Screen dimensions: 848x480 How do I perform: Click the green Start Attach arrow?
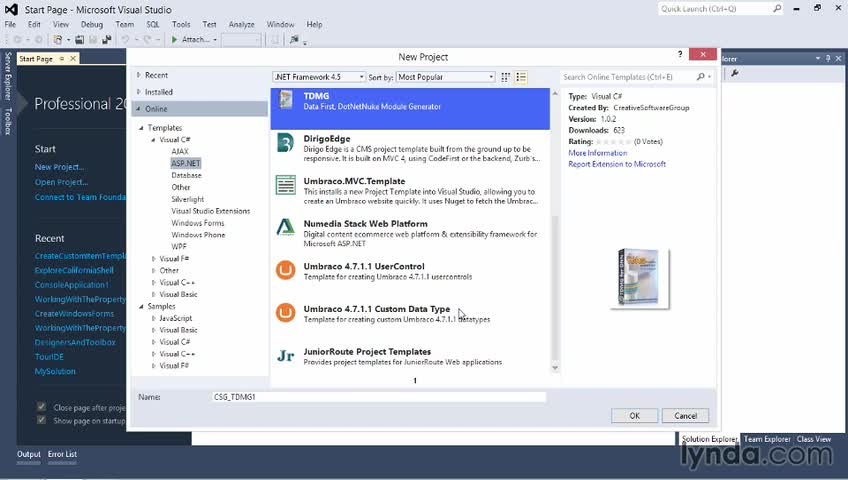(x=174, y=39)
